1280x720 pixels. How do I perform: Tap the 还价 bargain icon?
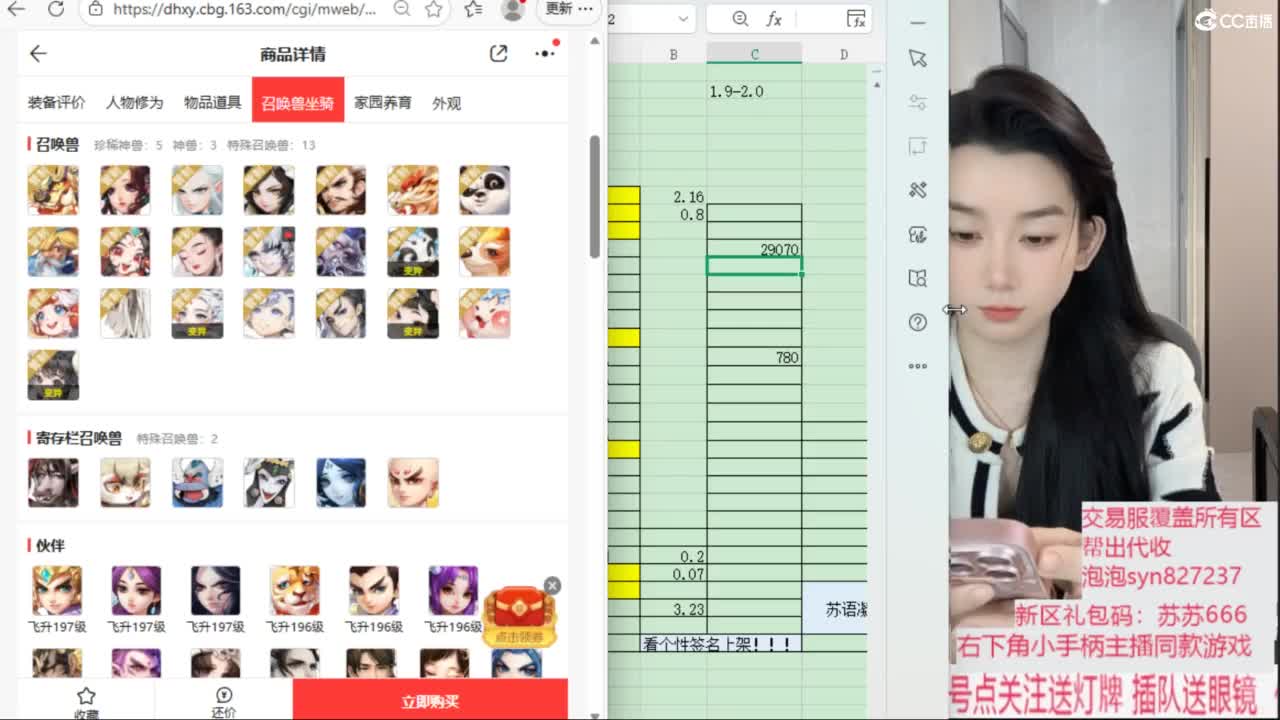coord(224,702)
